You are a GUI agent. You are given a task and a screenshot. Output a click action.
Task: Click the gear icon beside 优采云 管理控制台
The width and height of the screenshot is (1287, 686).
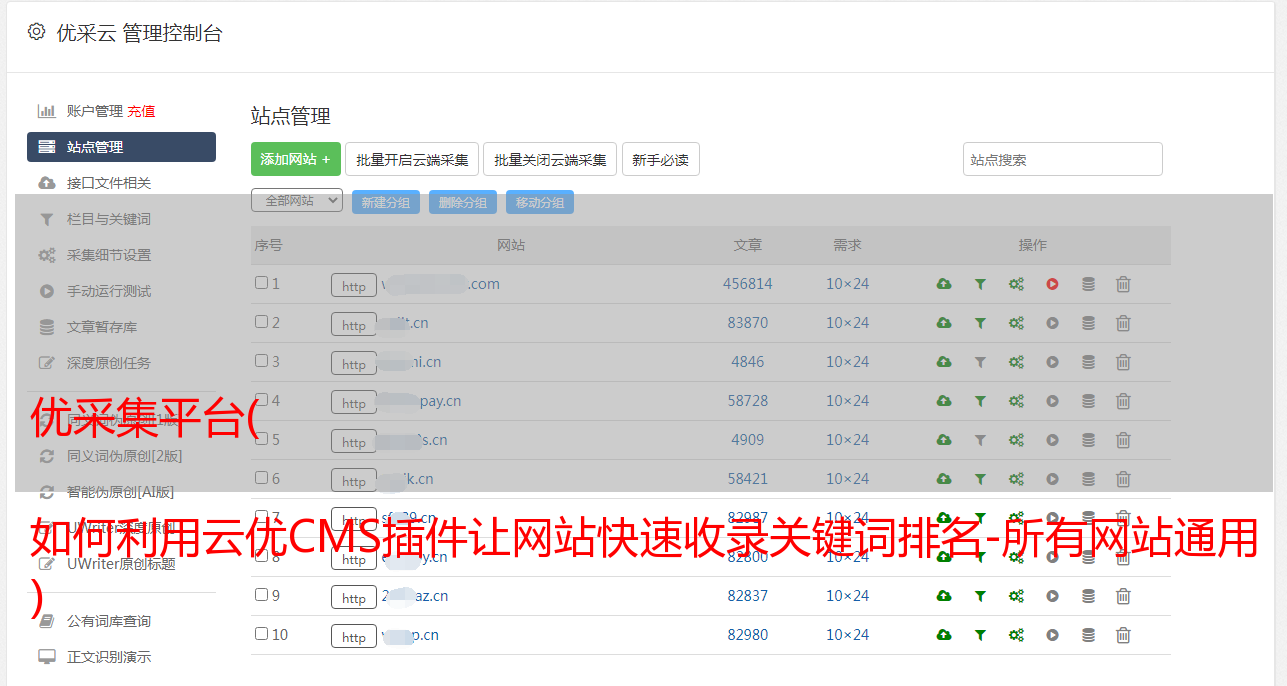click(37, 32)
